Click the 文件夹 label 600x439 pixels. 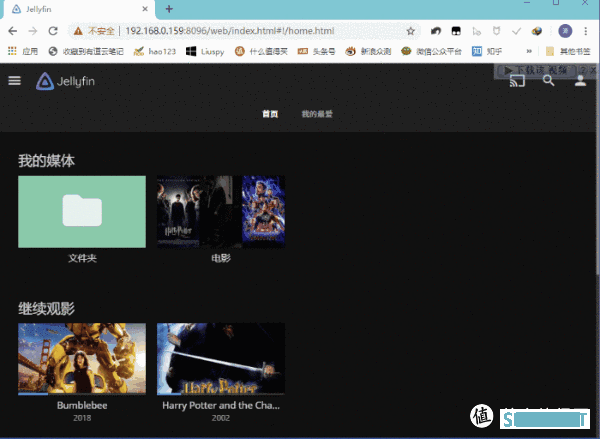(82, 258)
